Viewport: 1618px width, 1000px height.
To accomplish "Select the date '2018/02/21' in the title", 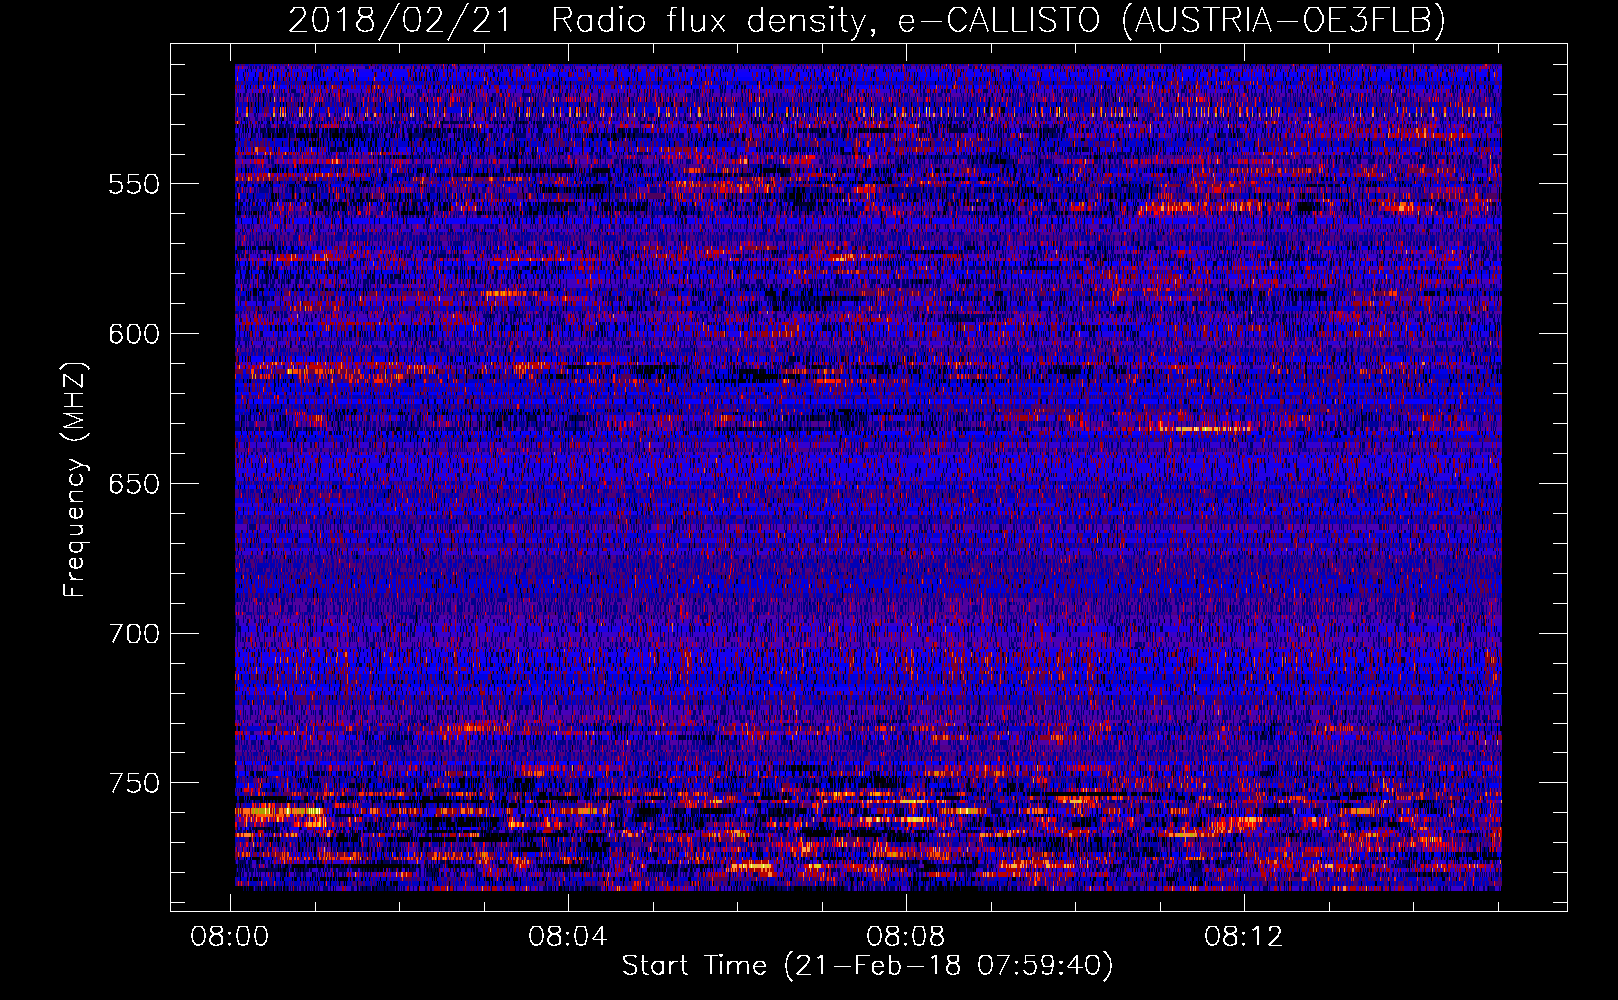I will [x=400, y=20].
